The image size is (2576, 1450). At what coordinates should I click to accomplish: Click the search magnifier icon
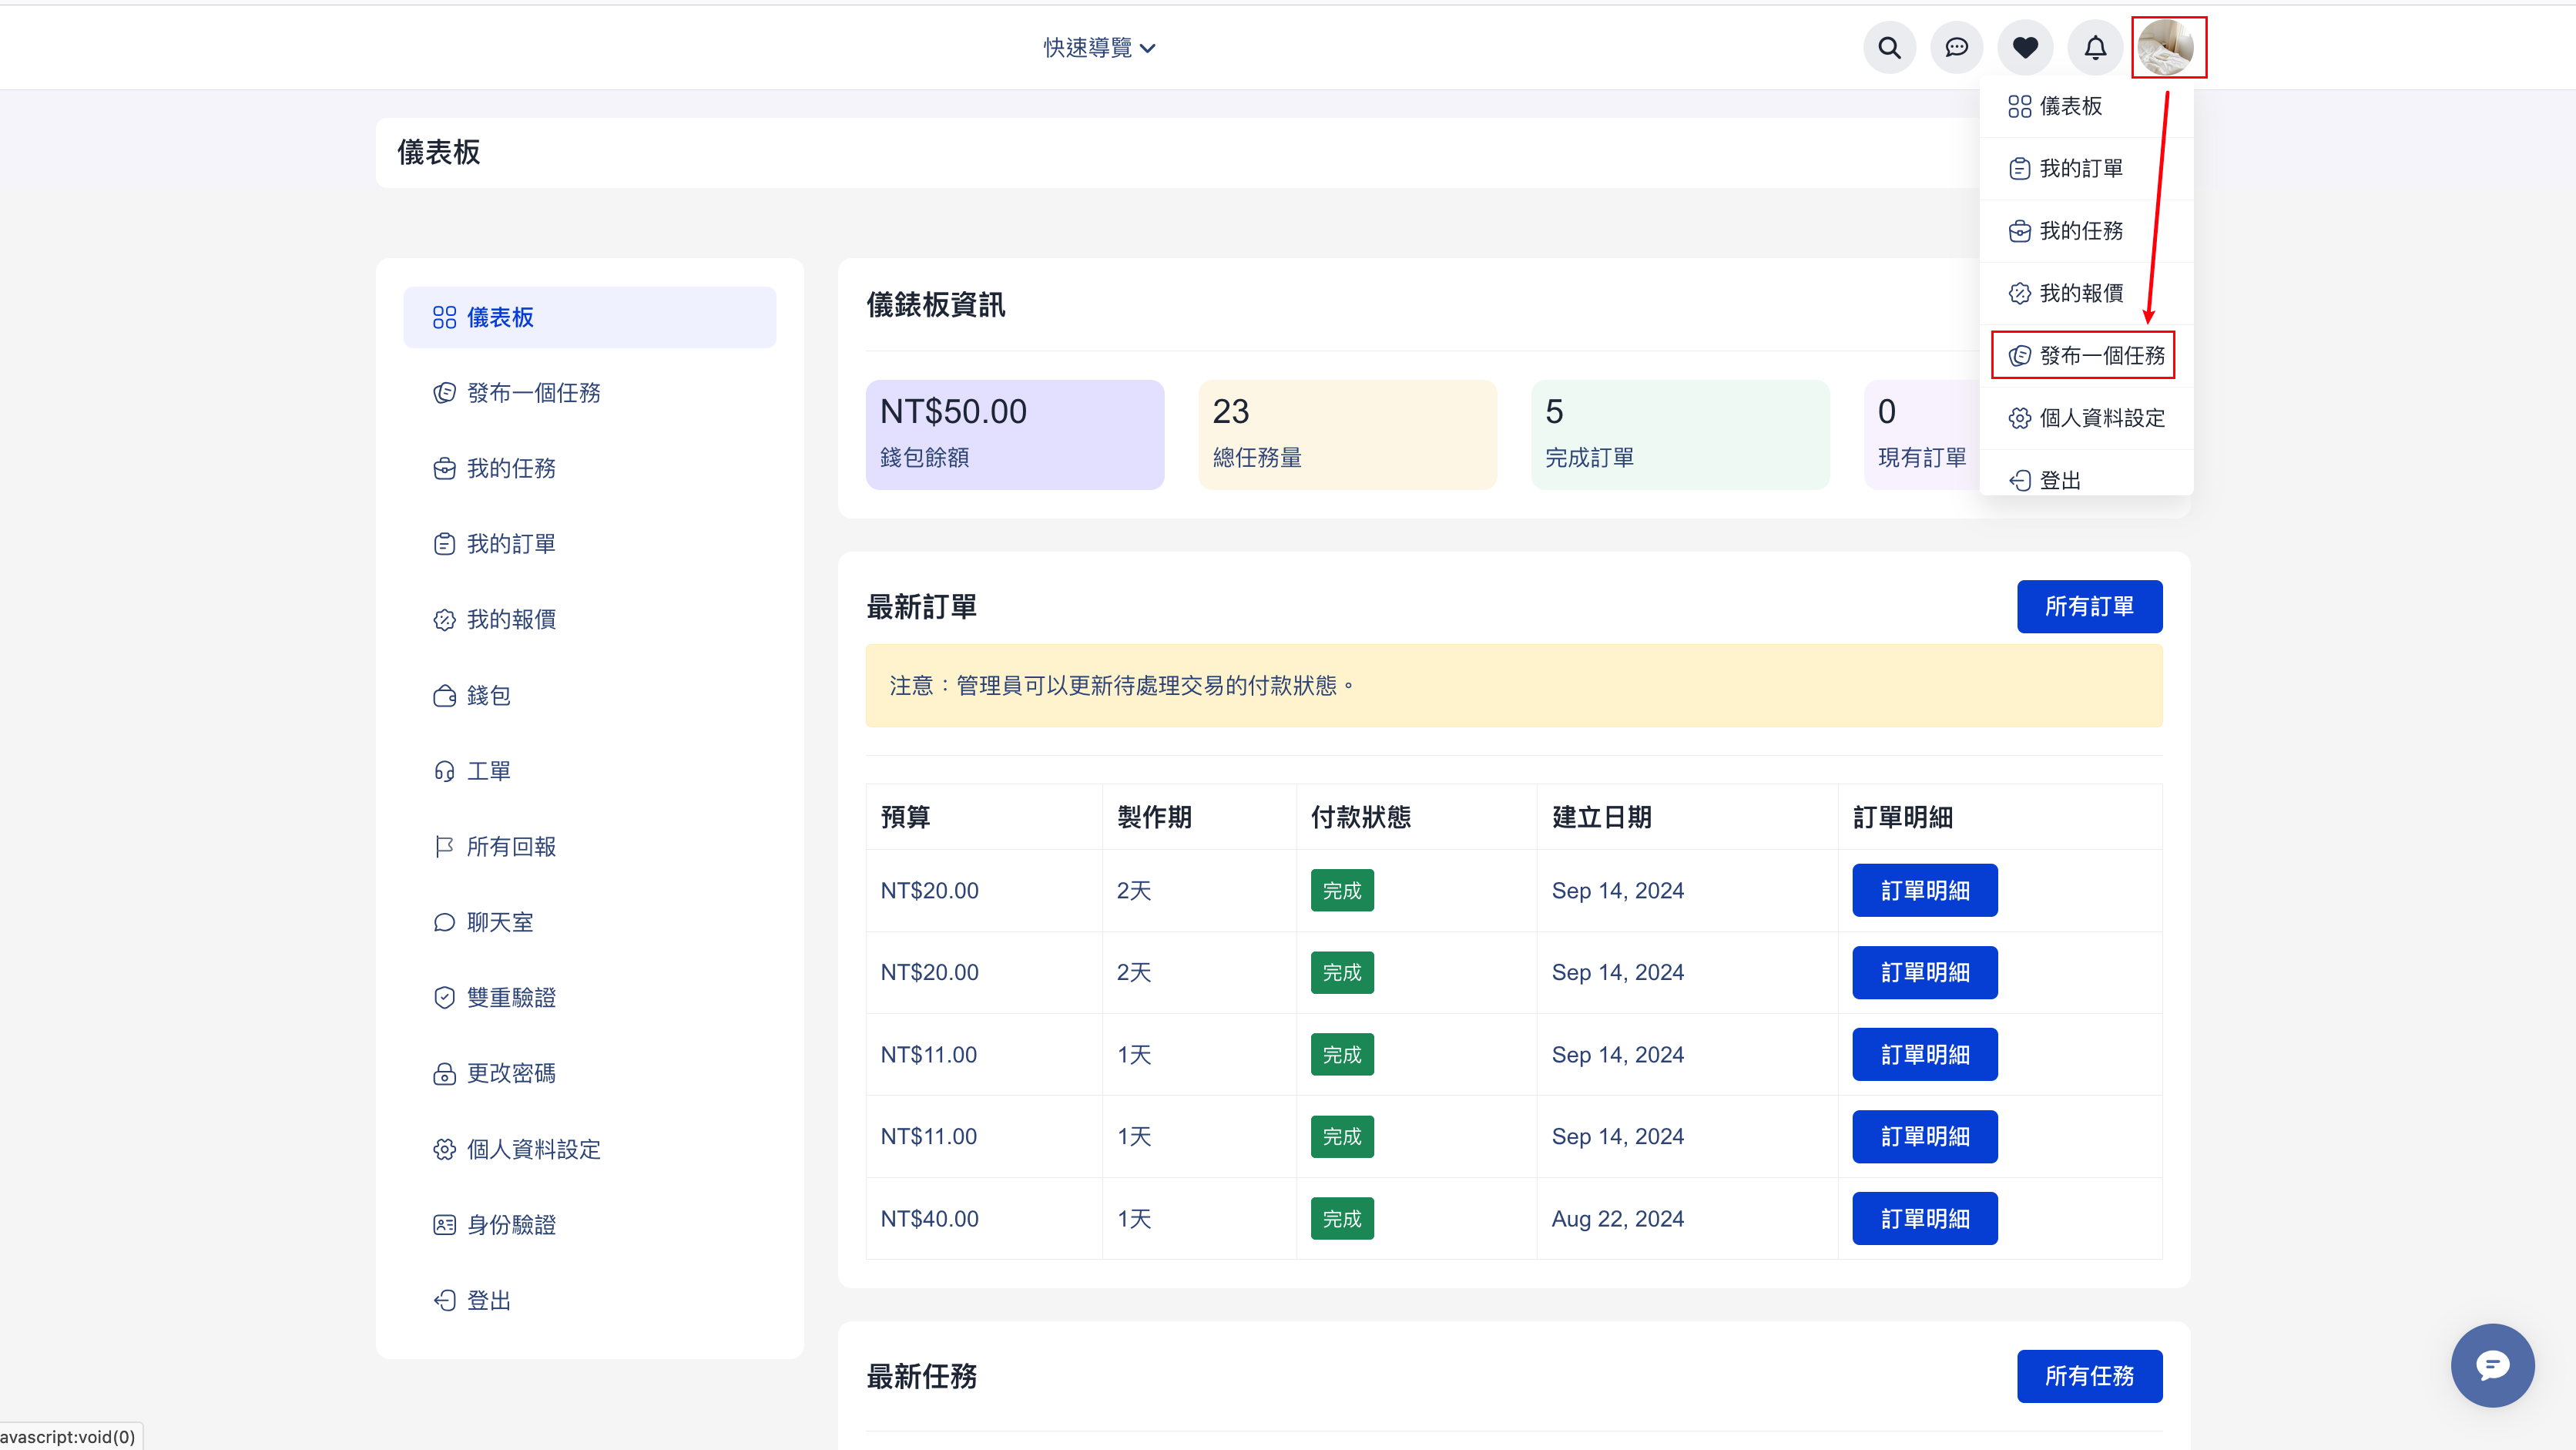[1889, 47]
